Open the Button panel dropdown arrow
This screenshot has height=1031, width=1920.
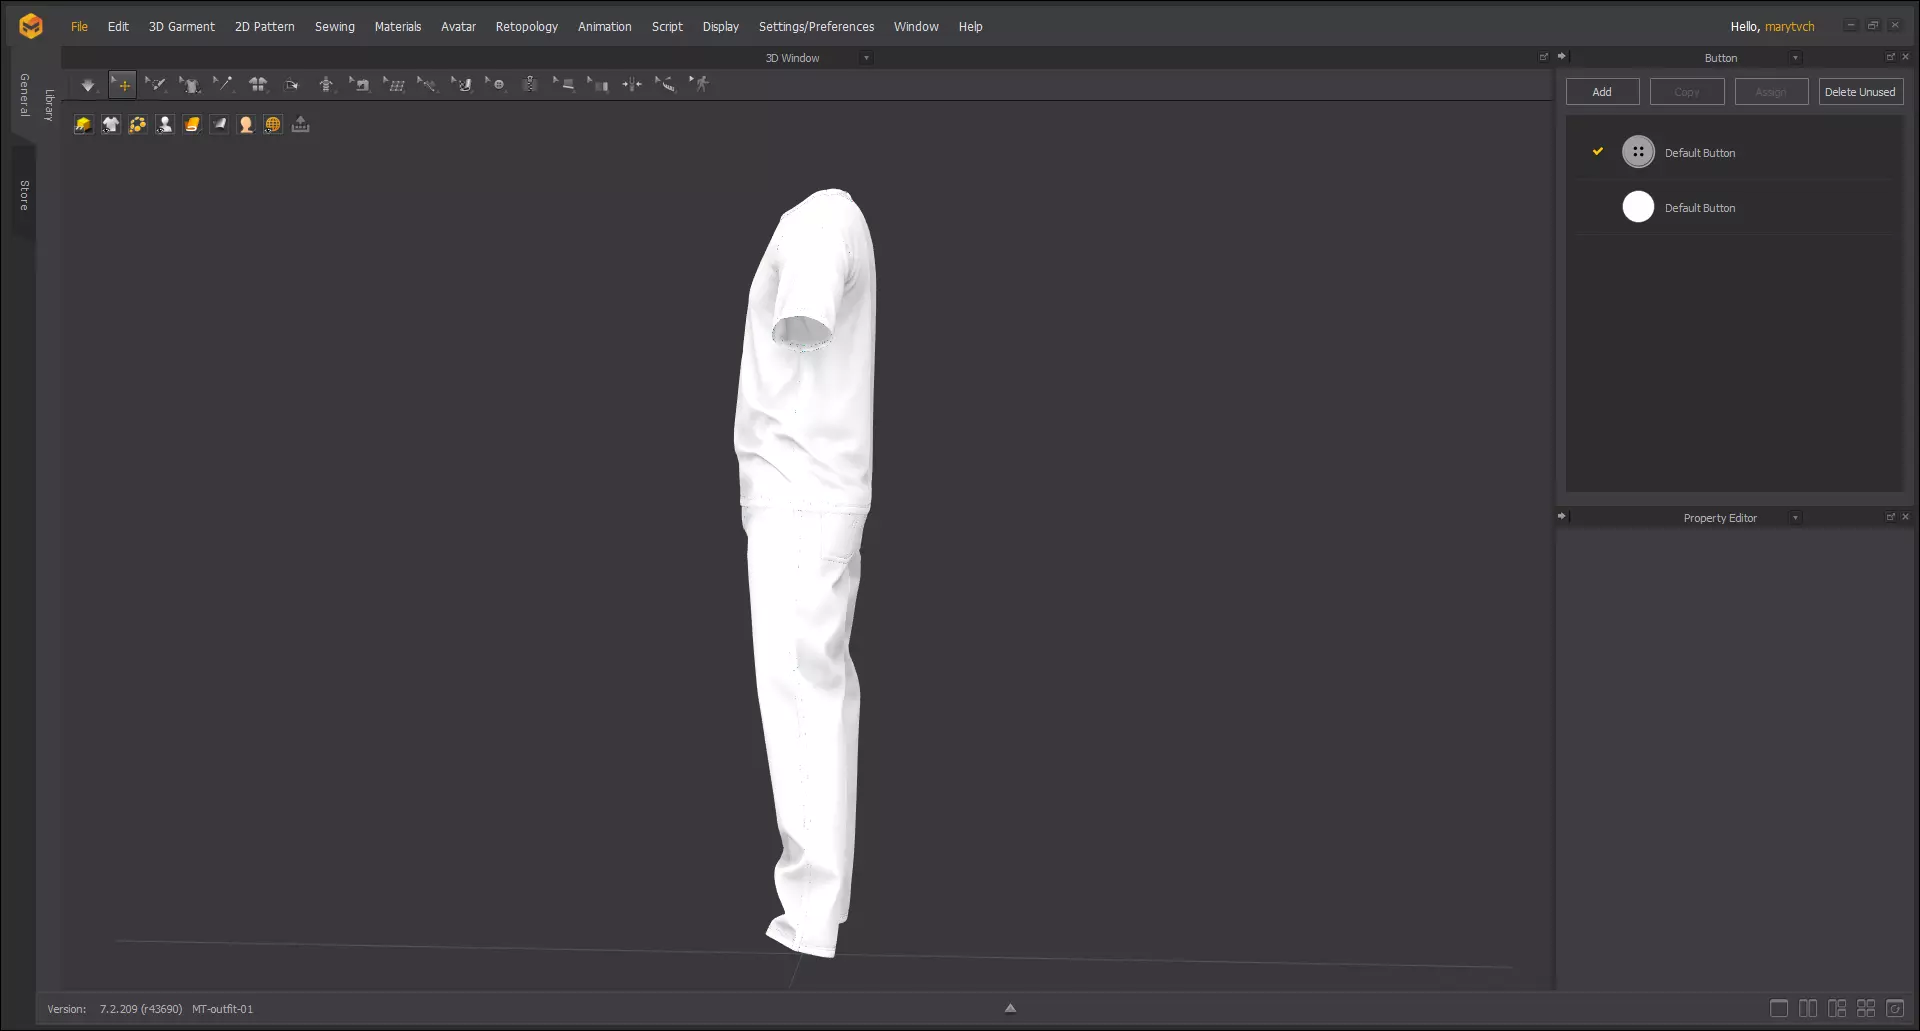tap(1796, 58)
